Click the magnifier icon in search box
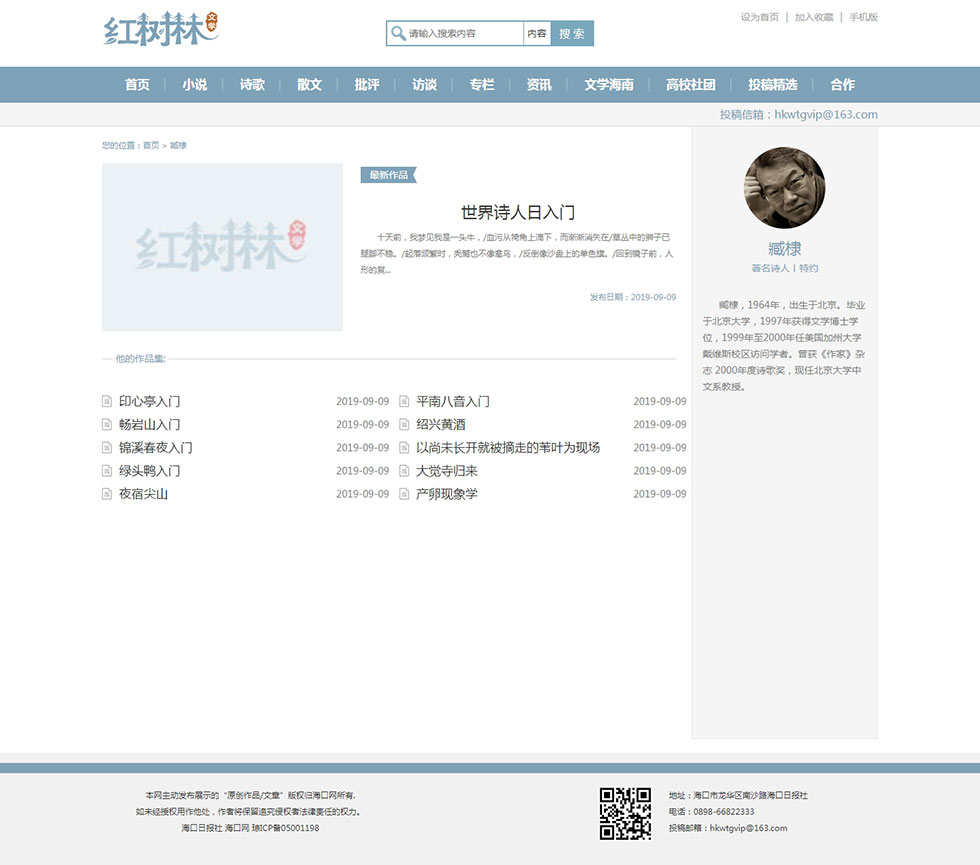The width and height of the screenshot is (980, 865). point(398,34)
